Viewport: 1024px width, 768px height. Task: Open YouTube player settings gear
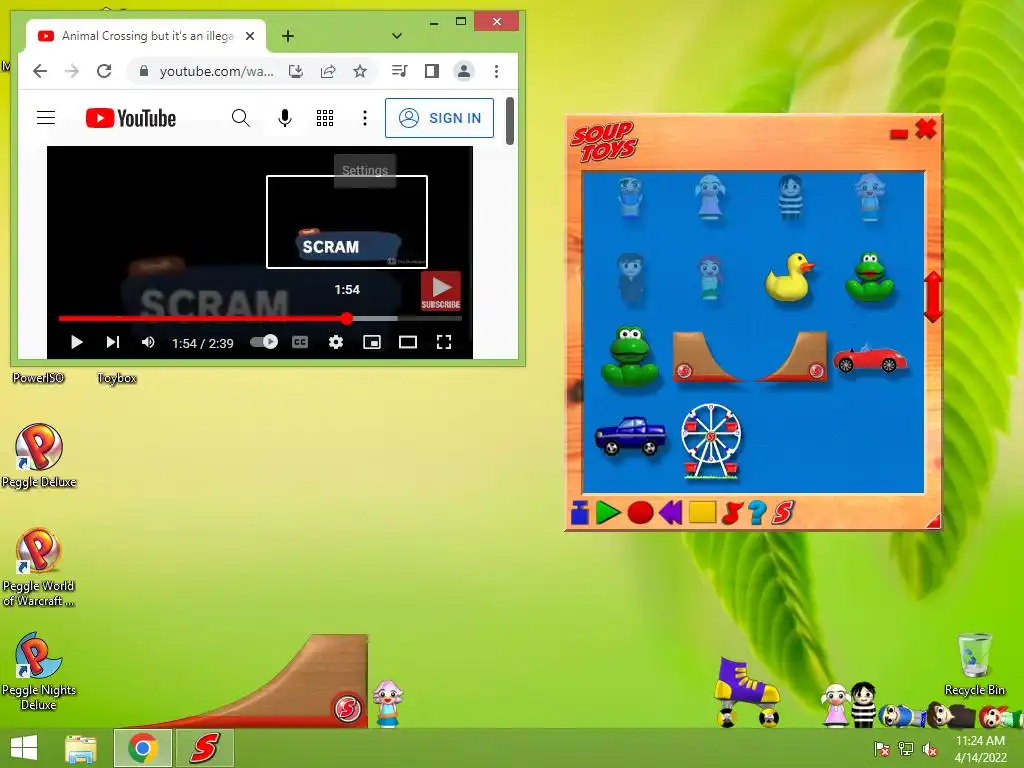click(x=336, y=342)
